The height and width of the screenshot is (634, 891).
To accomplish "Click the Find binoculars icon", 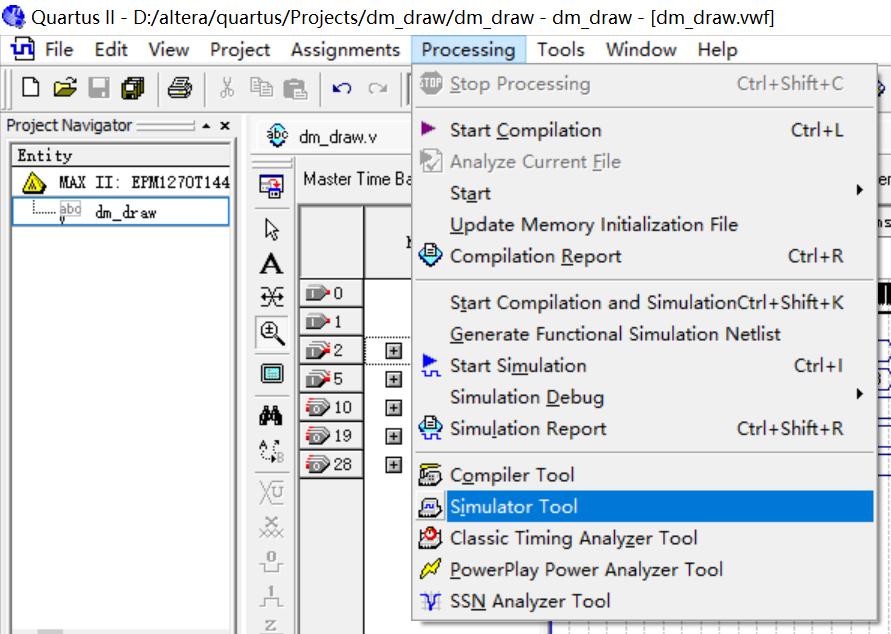I will [x=271, y=416].
